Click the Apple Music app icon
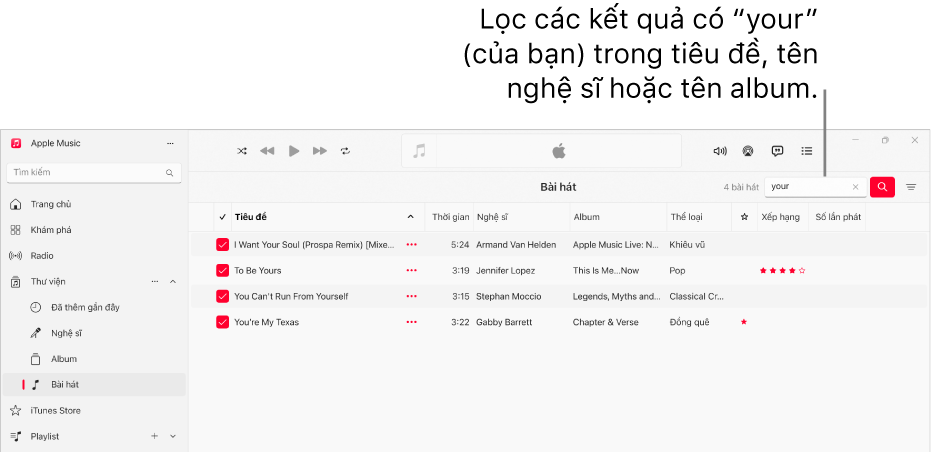934x452 pixels. coord(16,144)
